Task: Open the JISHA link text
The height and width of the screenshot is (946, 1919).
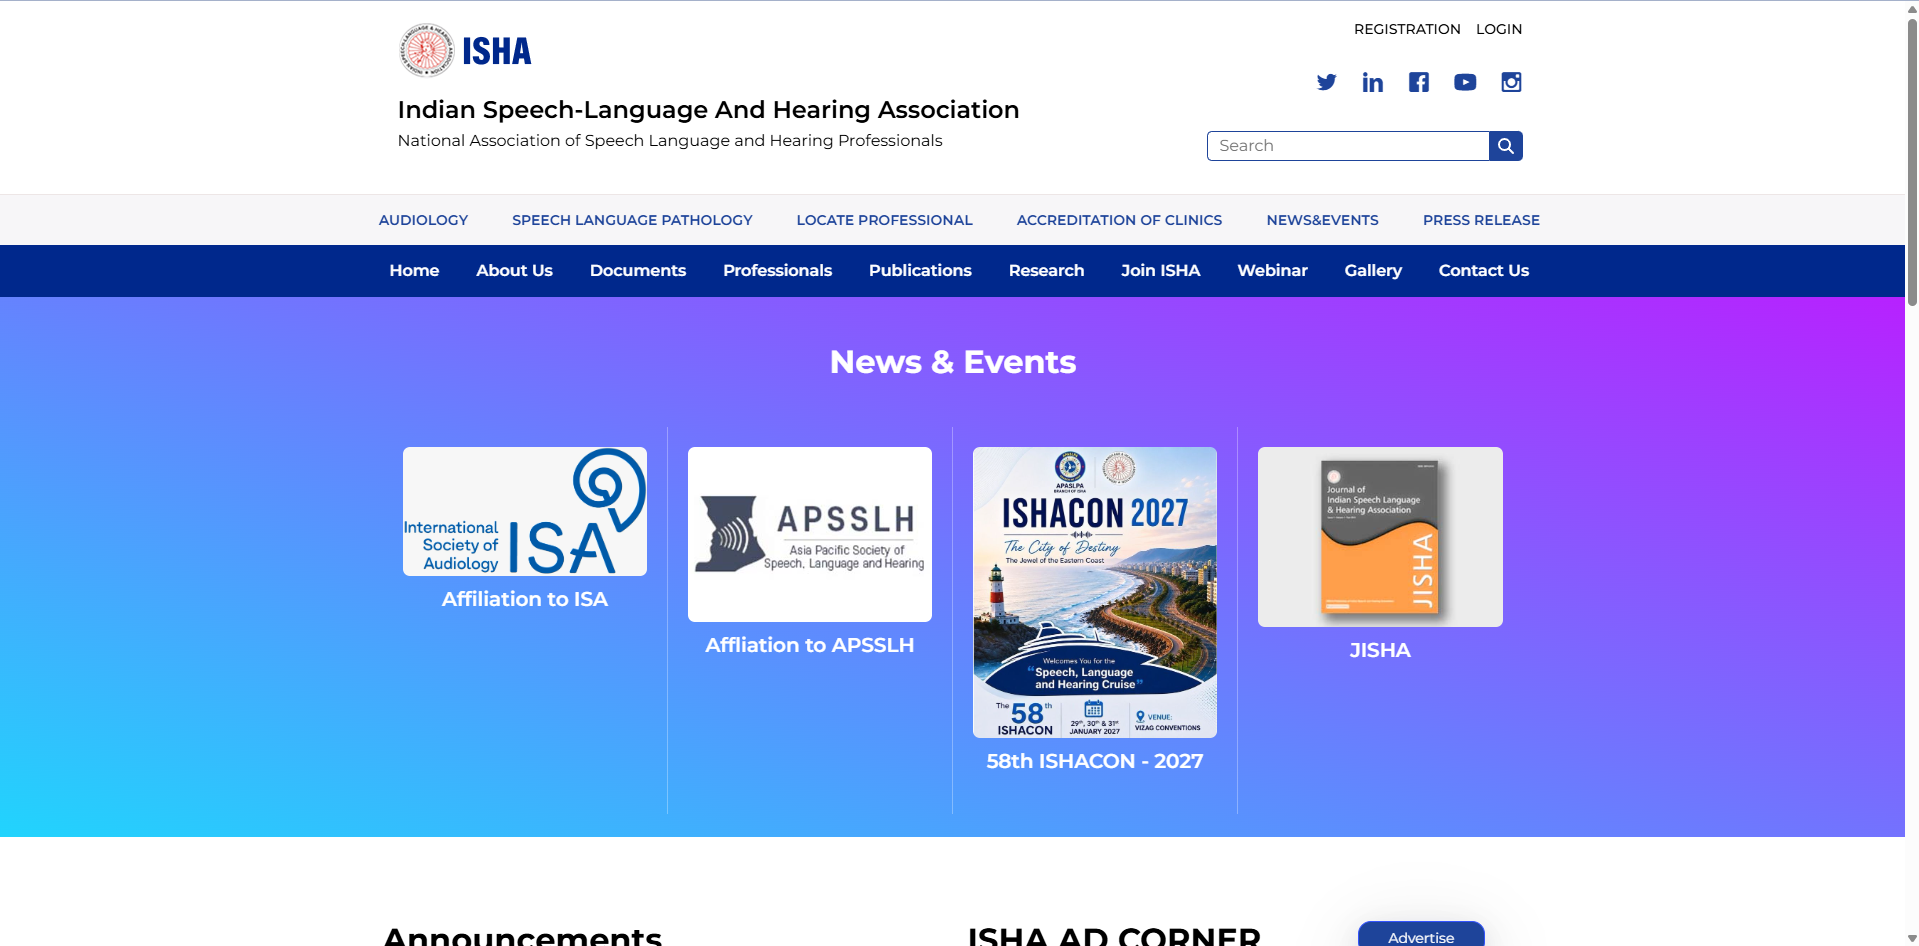Action: point(1380,650)
